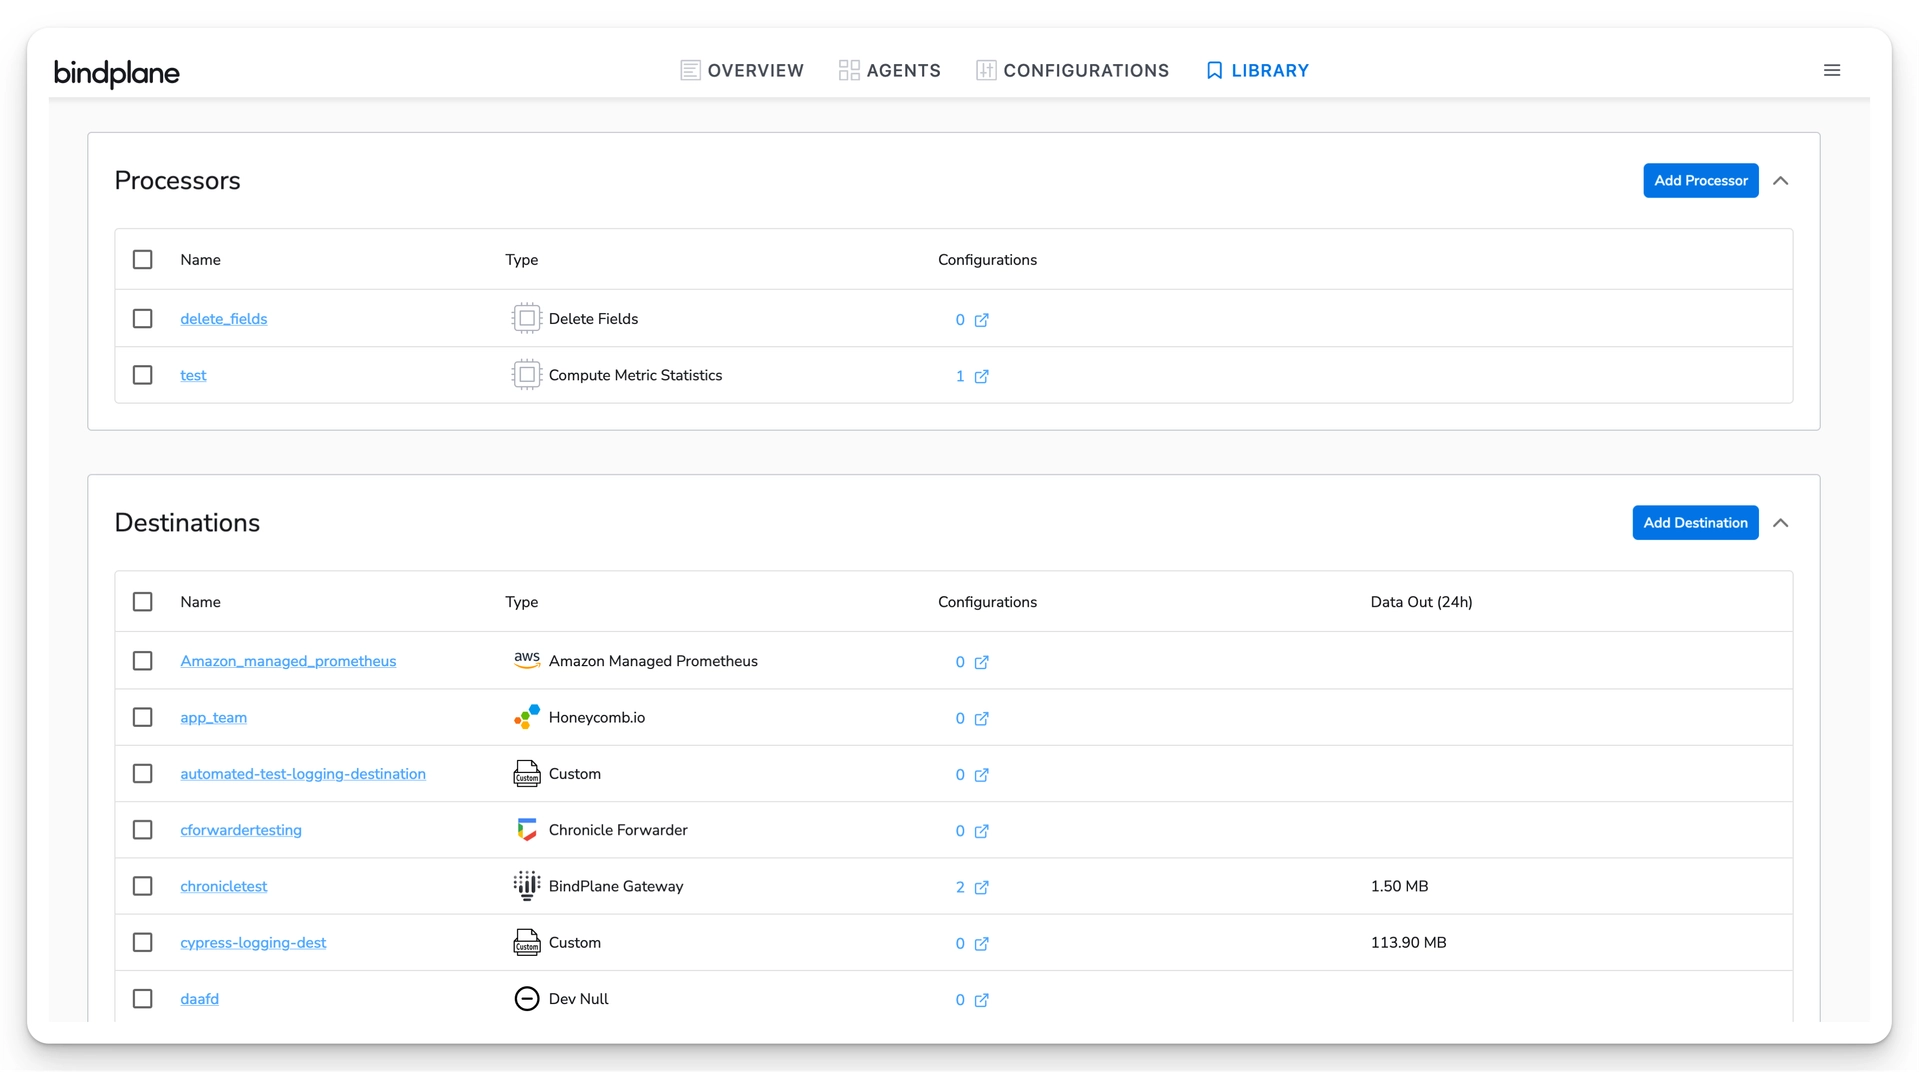
Task: Click the Amazon Managed Prometheus AWS icon
Action: coord(526,660)
